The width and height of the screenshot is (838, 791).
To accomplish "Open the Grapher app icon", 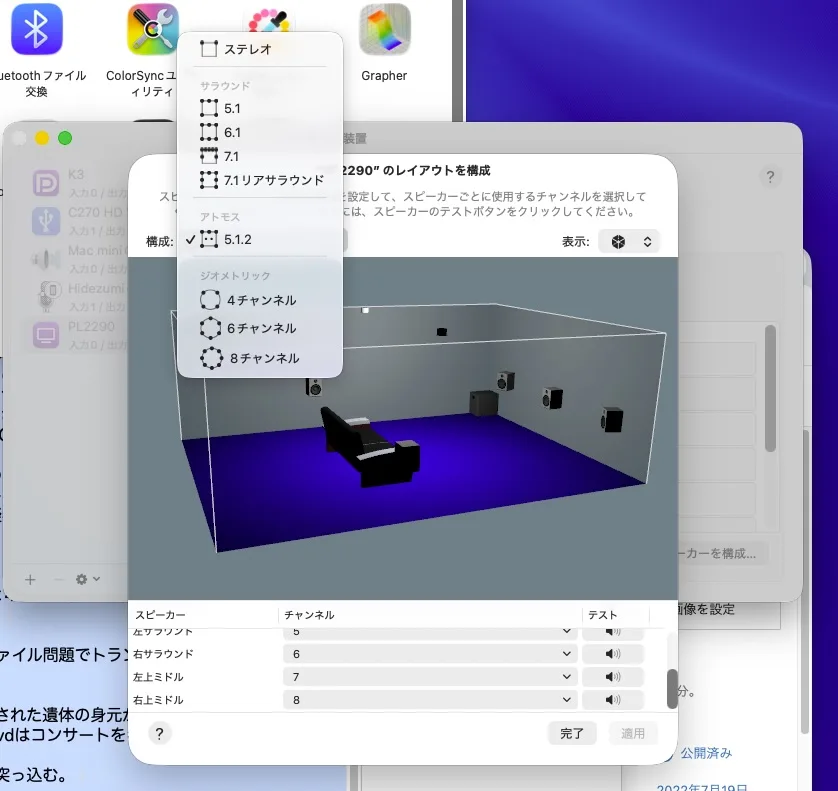I will pyautogui.click(x=384, y=30).
